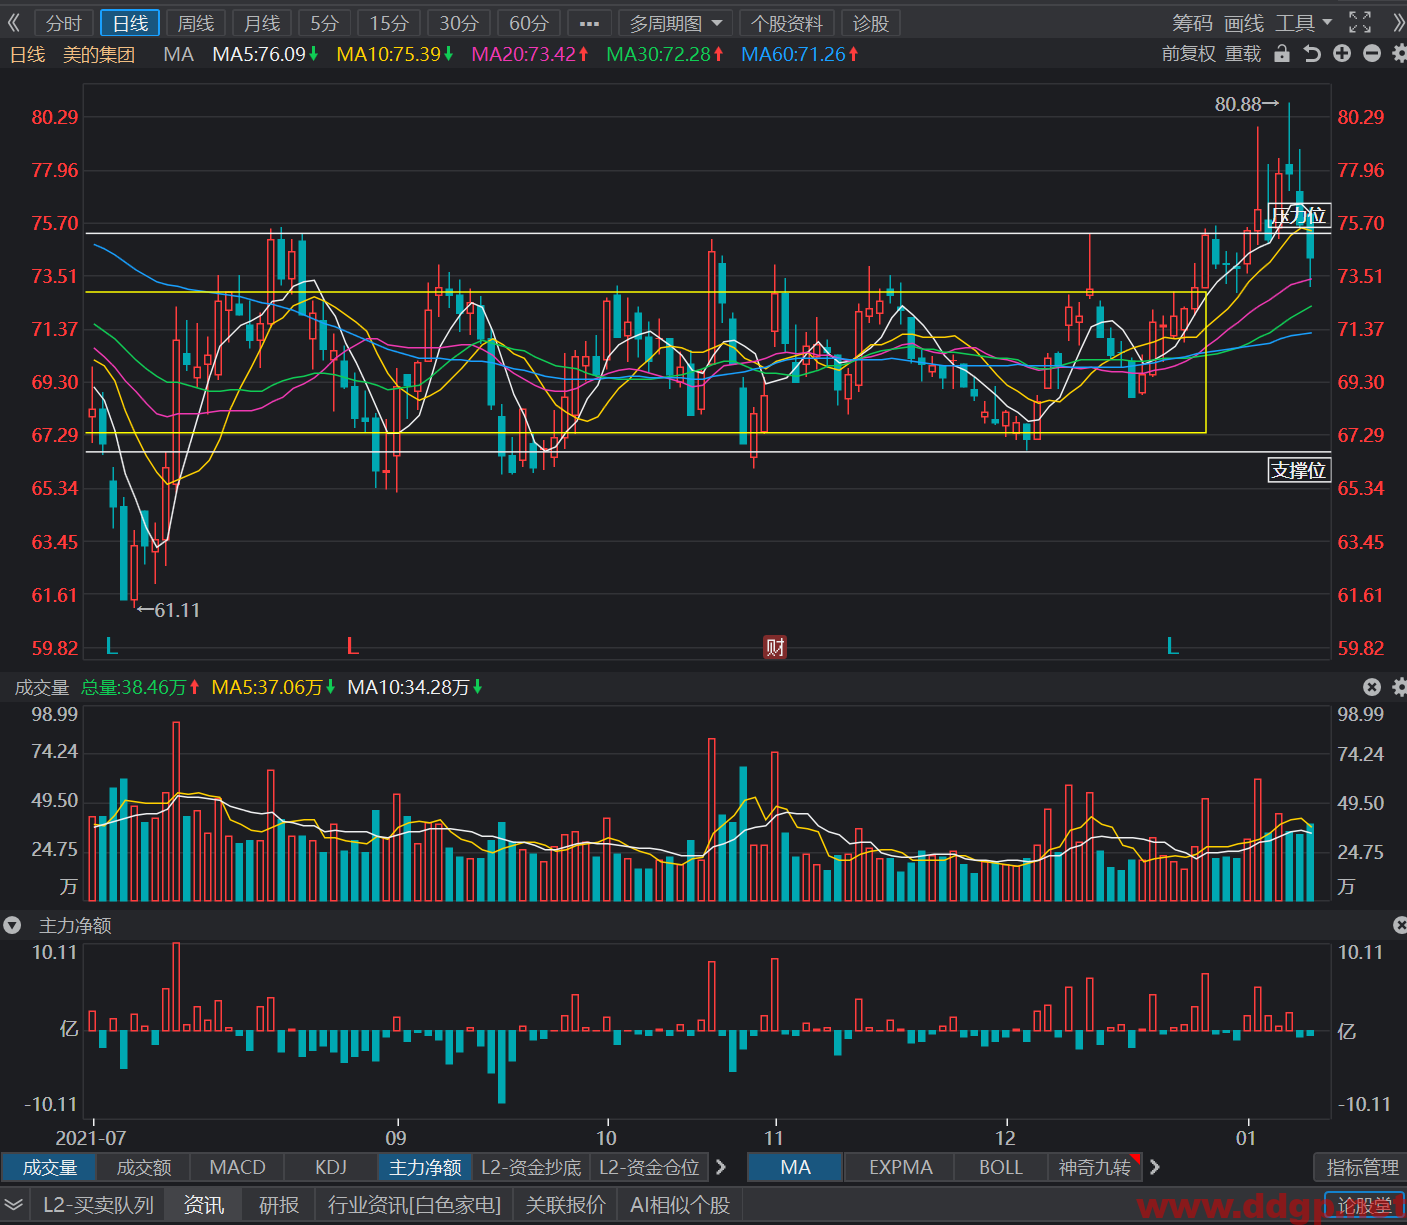1407x1225 pixels.
Task: Select the 神奇九转 indicator tab
Action: 1095,1167
